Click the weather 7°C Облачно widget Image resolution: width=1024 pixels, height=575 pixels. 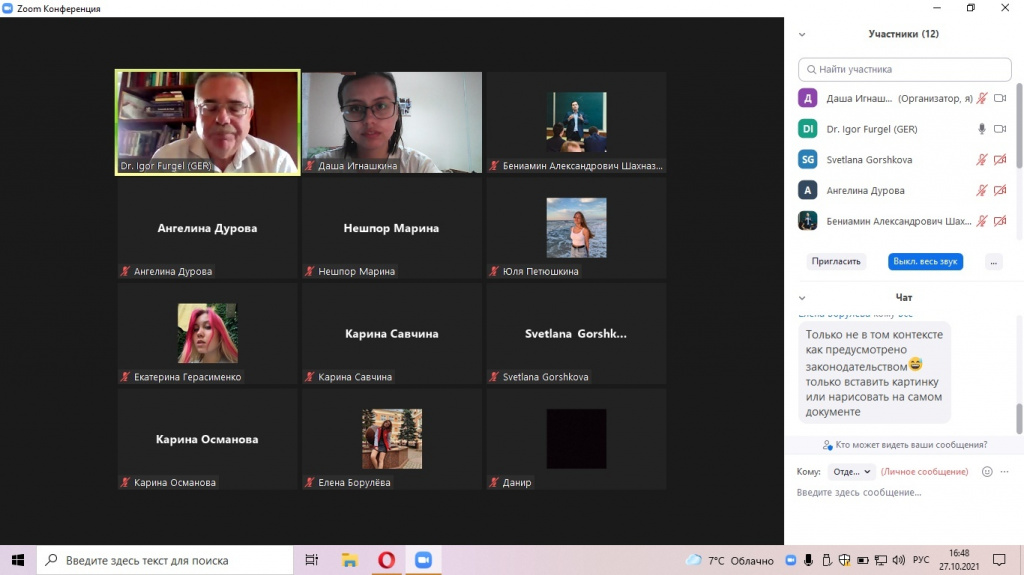coord(730,561)
